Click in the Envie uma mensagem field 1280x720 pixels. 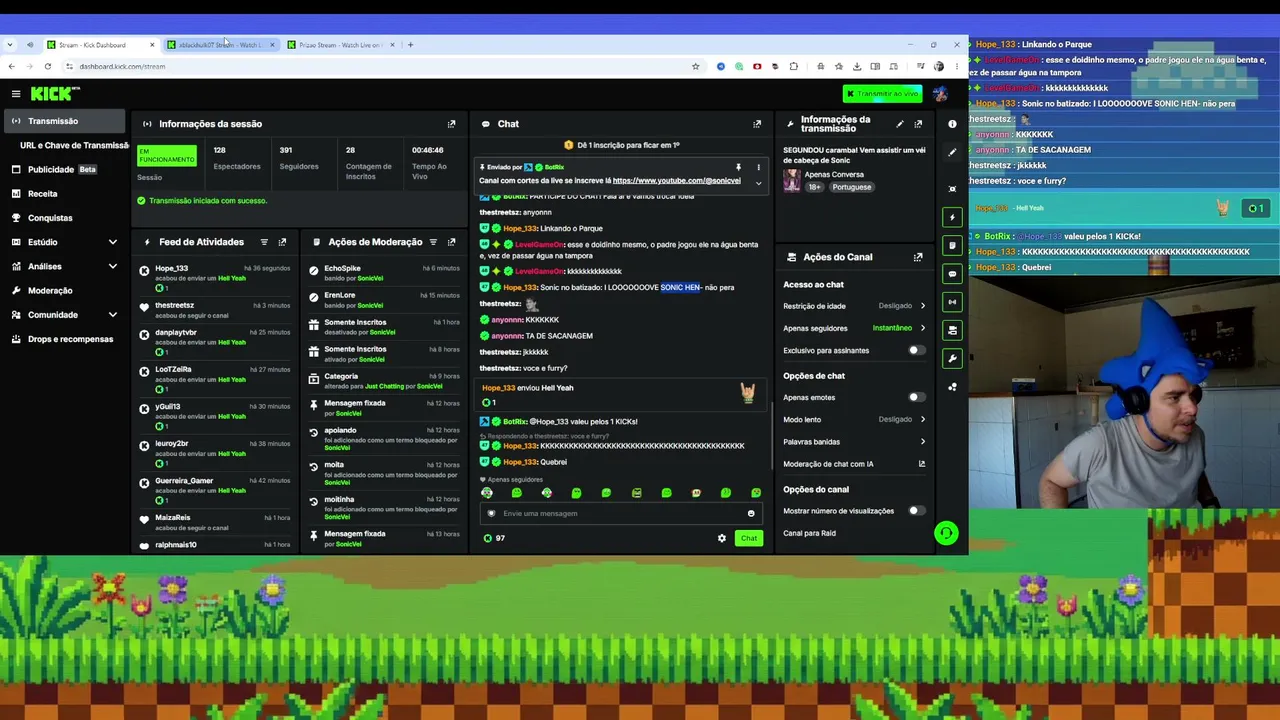(x=620, y=514)
